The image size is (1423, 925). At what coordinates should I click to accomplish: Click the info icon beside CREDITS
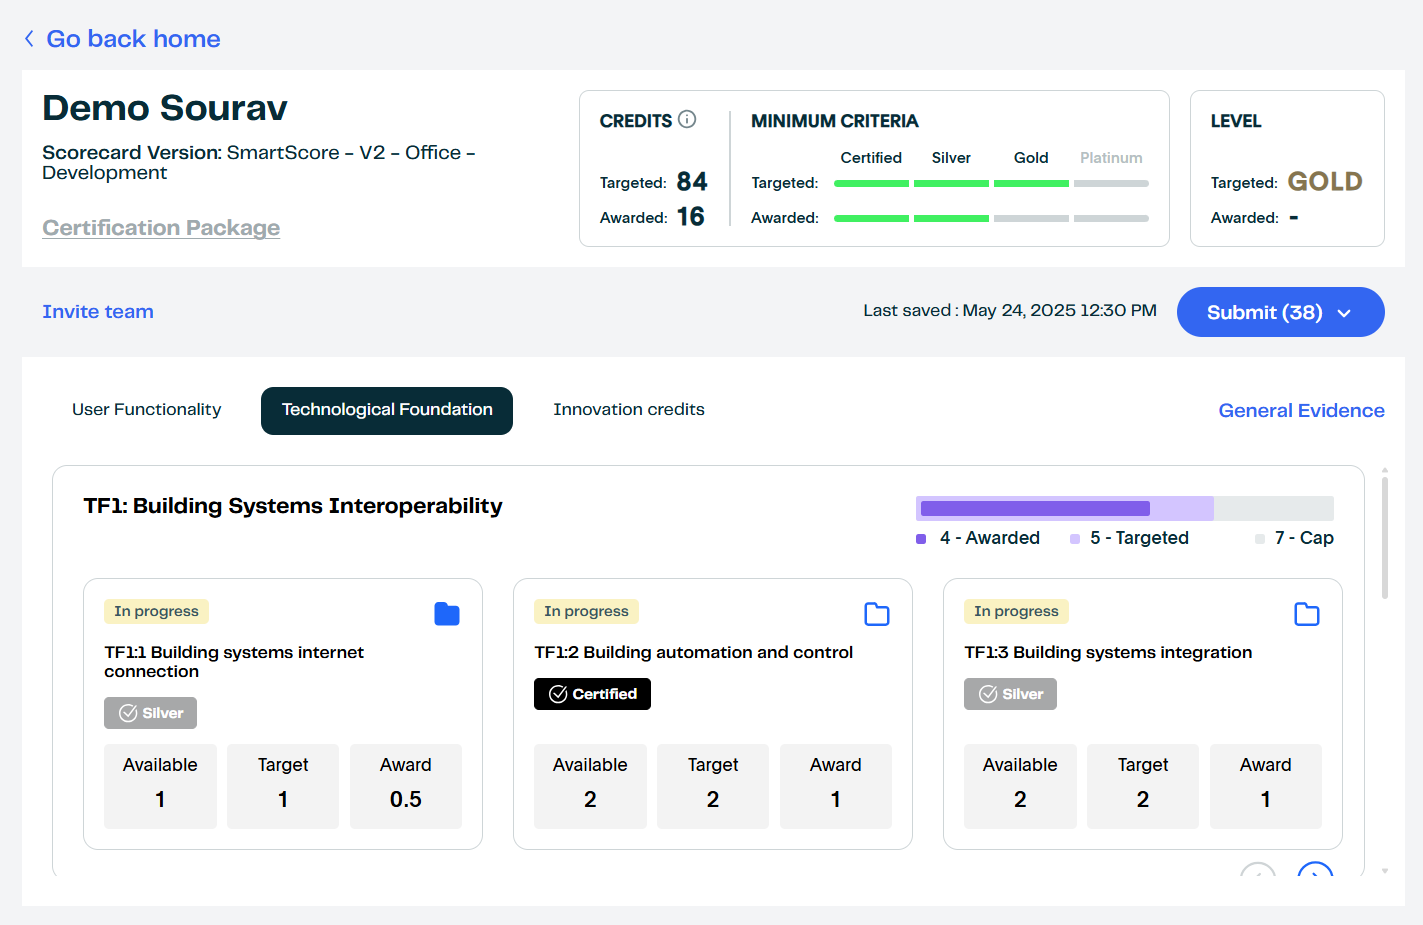[x=687, y=119]
